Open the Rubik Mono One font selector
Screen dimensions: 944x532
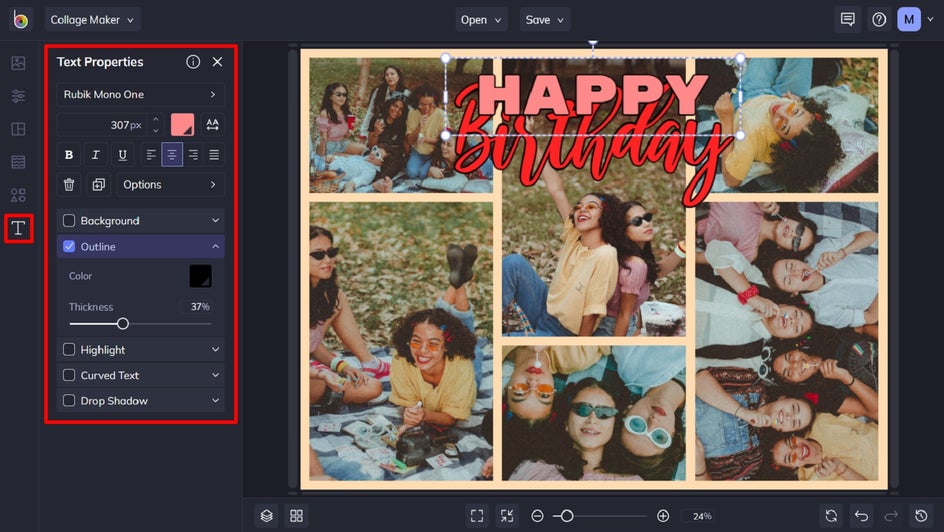click(140, 94)
